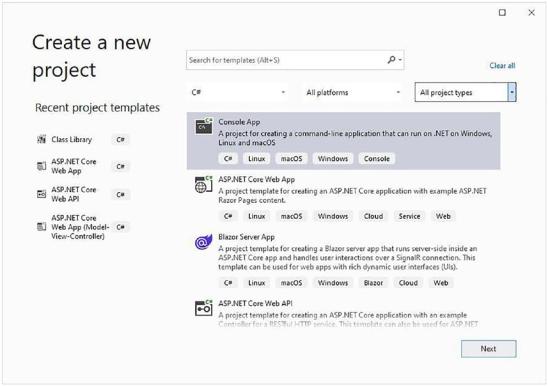Click the recent ASP.NET Core Web API icon
Viewport: 548px width, 386px height.
(42, 194)
